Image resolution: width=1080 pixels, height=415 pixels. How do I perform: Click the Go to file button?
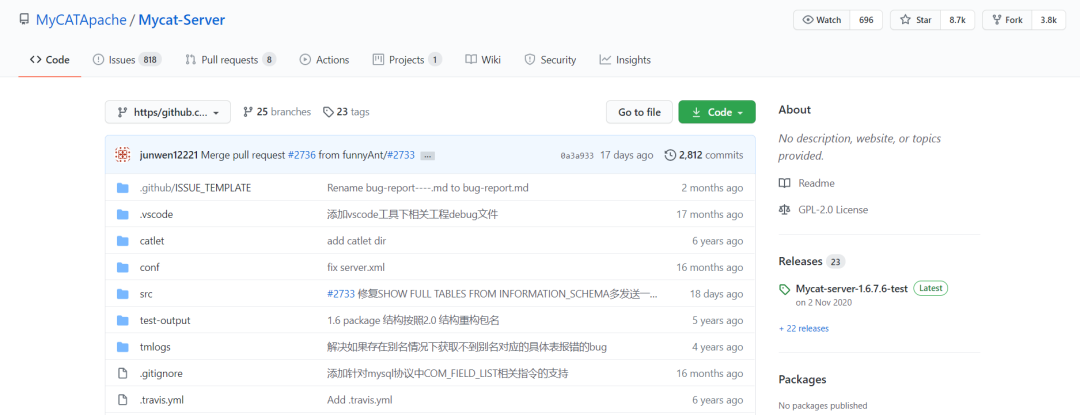(x=639, y=112)
